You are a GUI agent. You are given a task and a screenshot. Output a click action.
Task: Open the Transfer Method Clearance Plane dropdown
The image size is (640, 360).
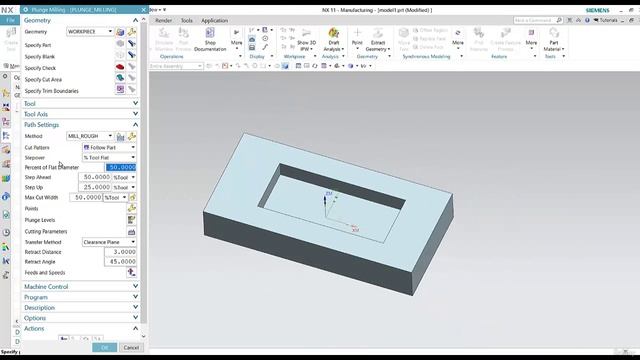coord(109,242)
